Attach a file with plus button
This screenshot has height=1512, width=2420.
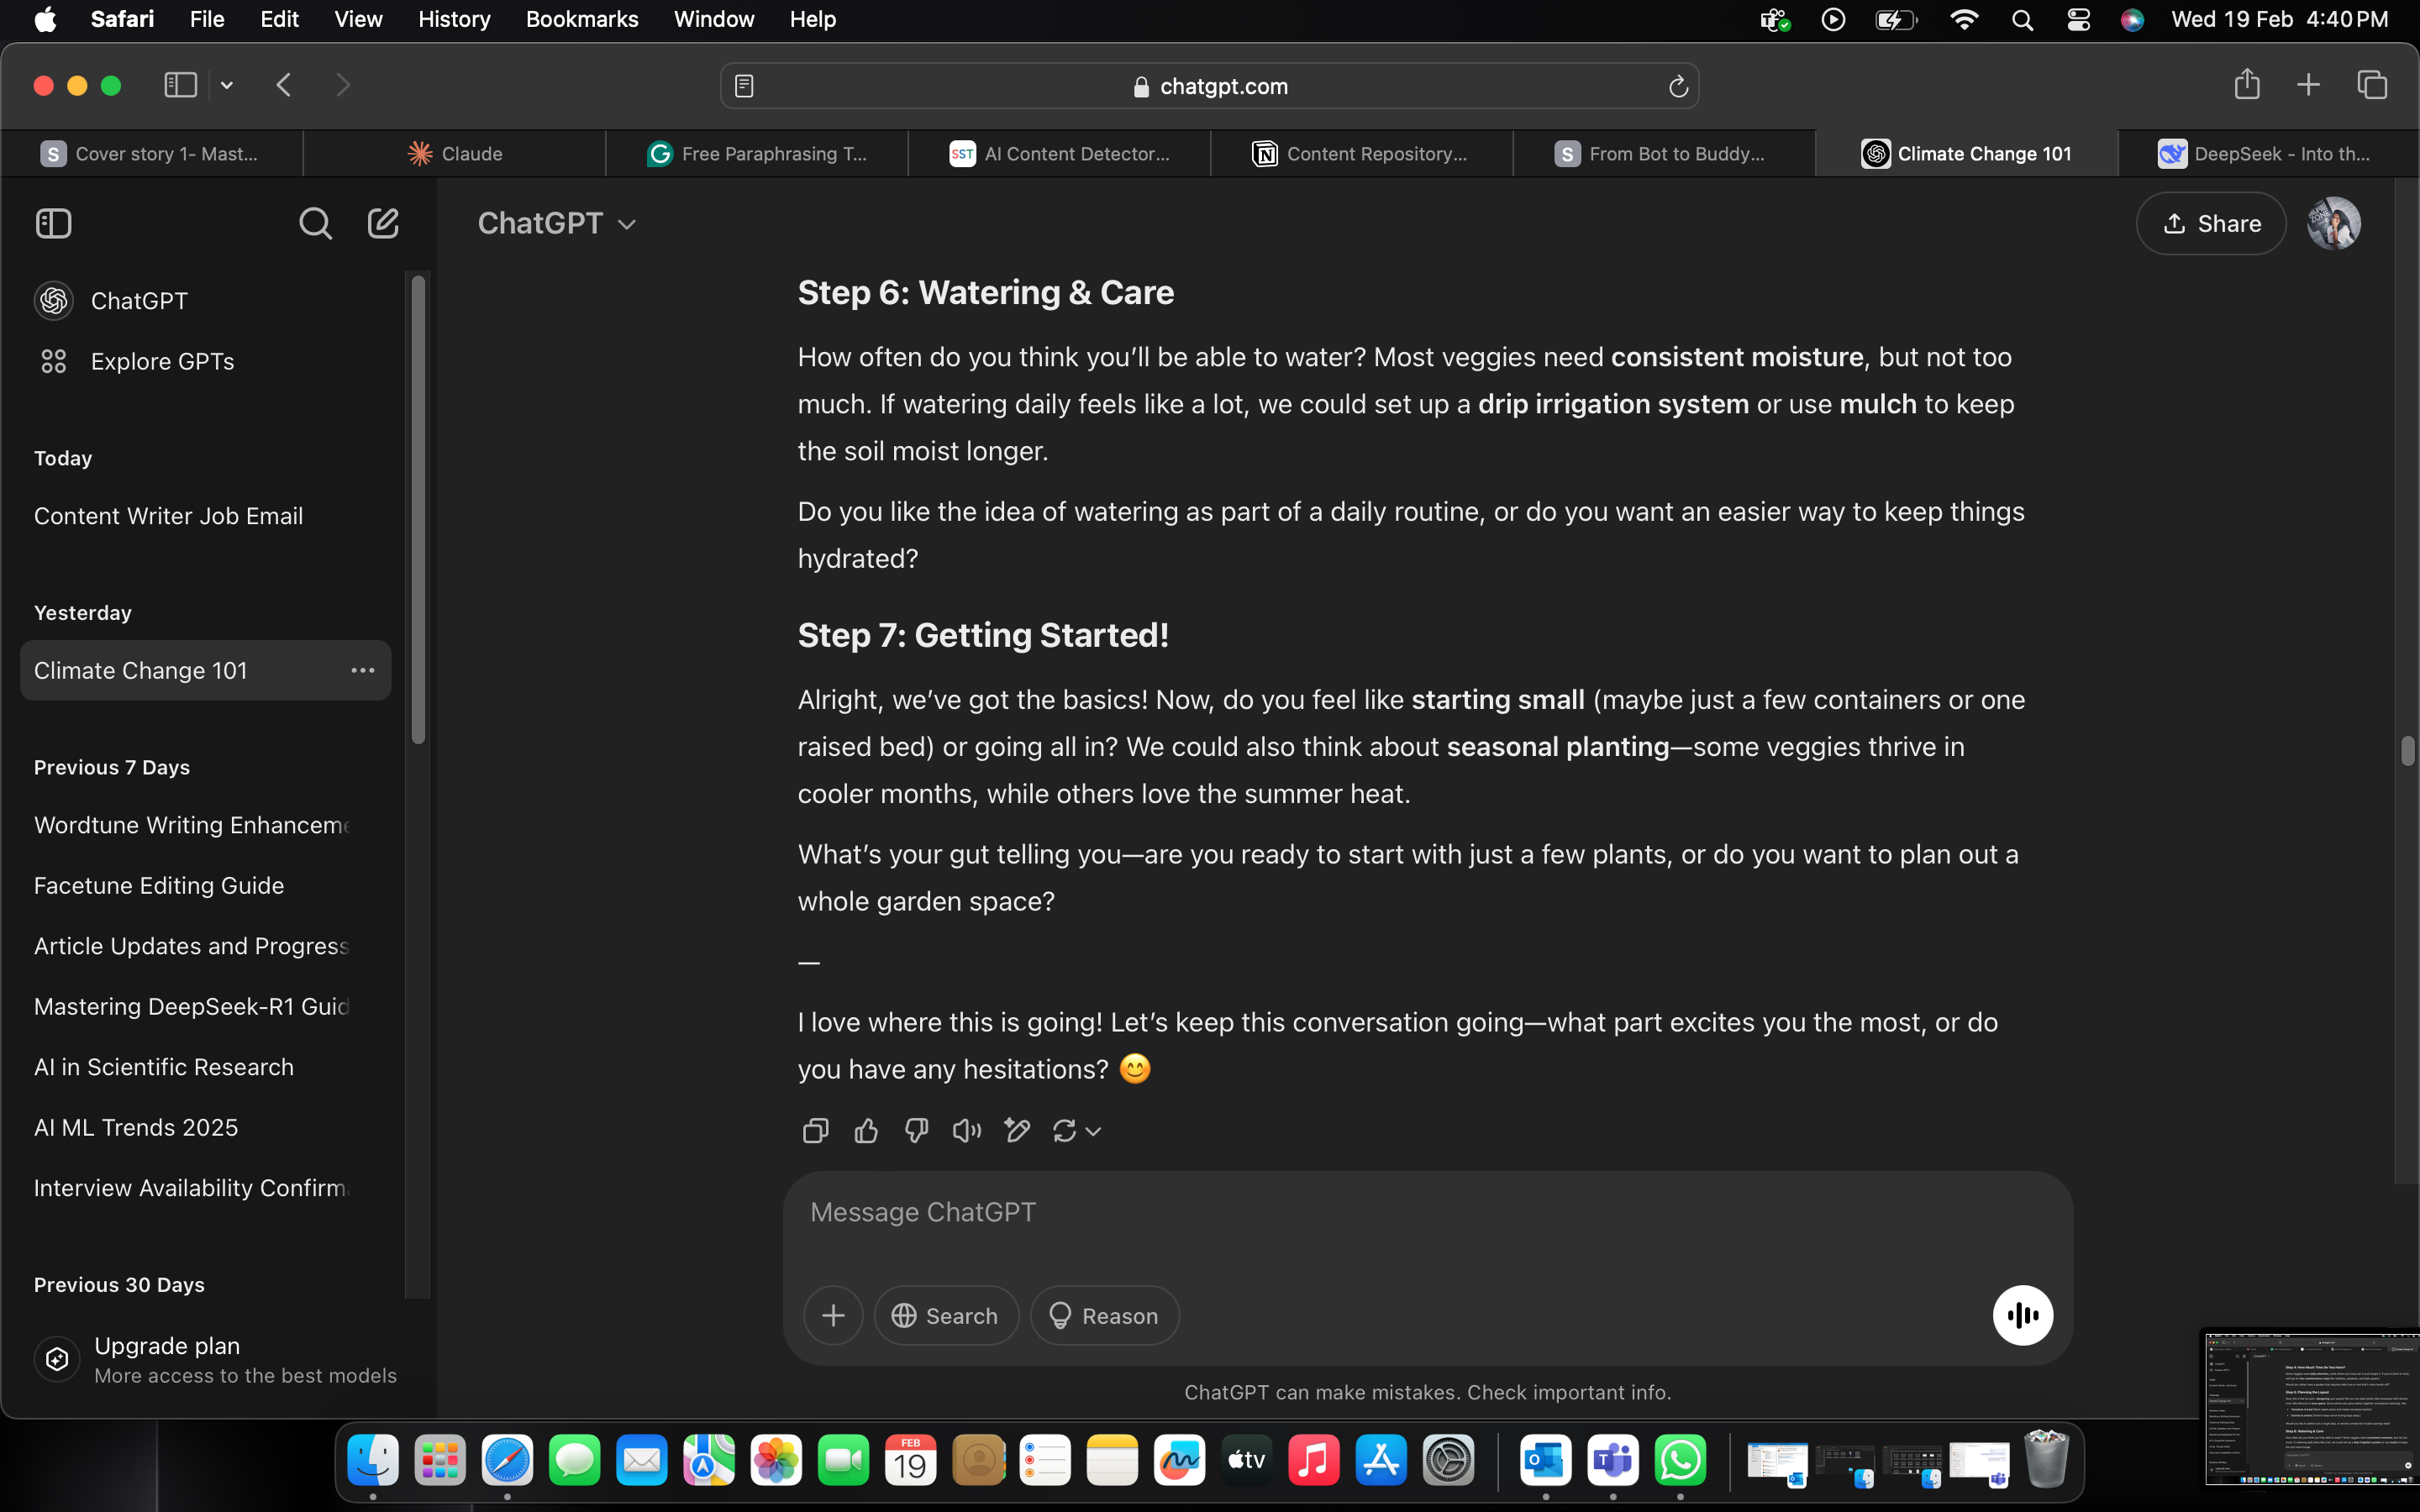coord(833,1315)
